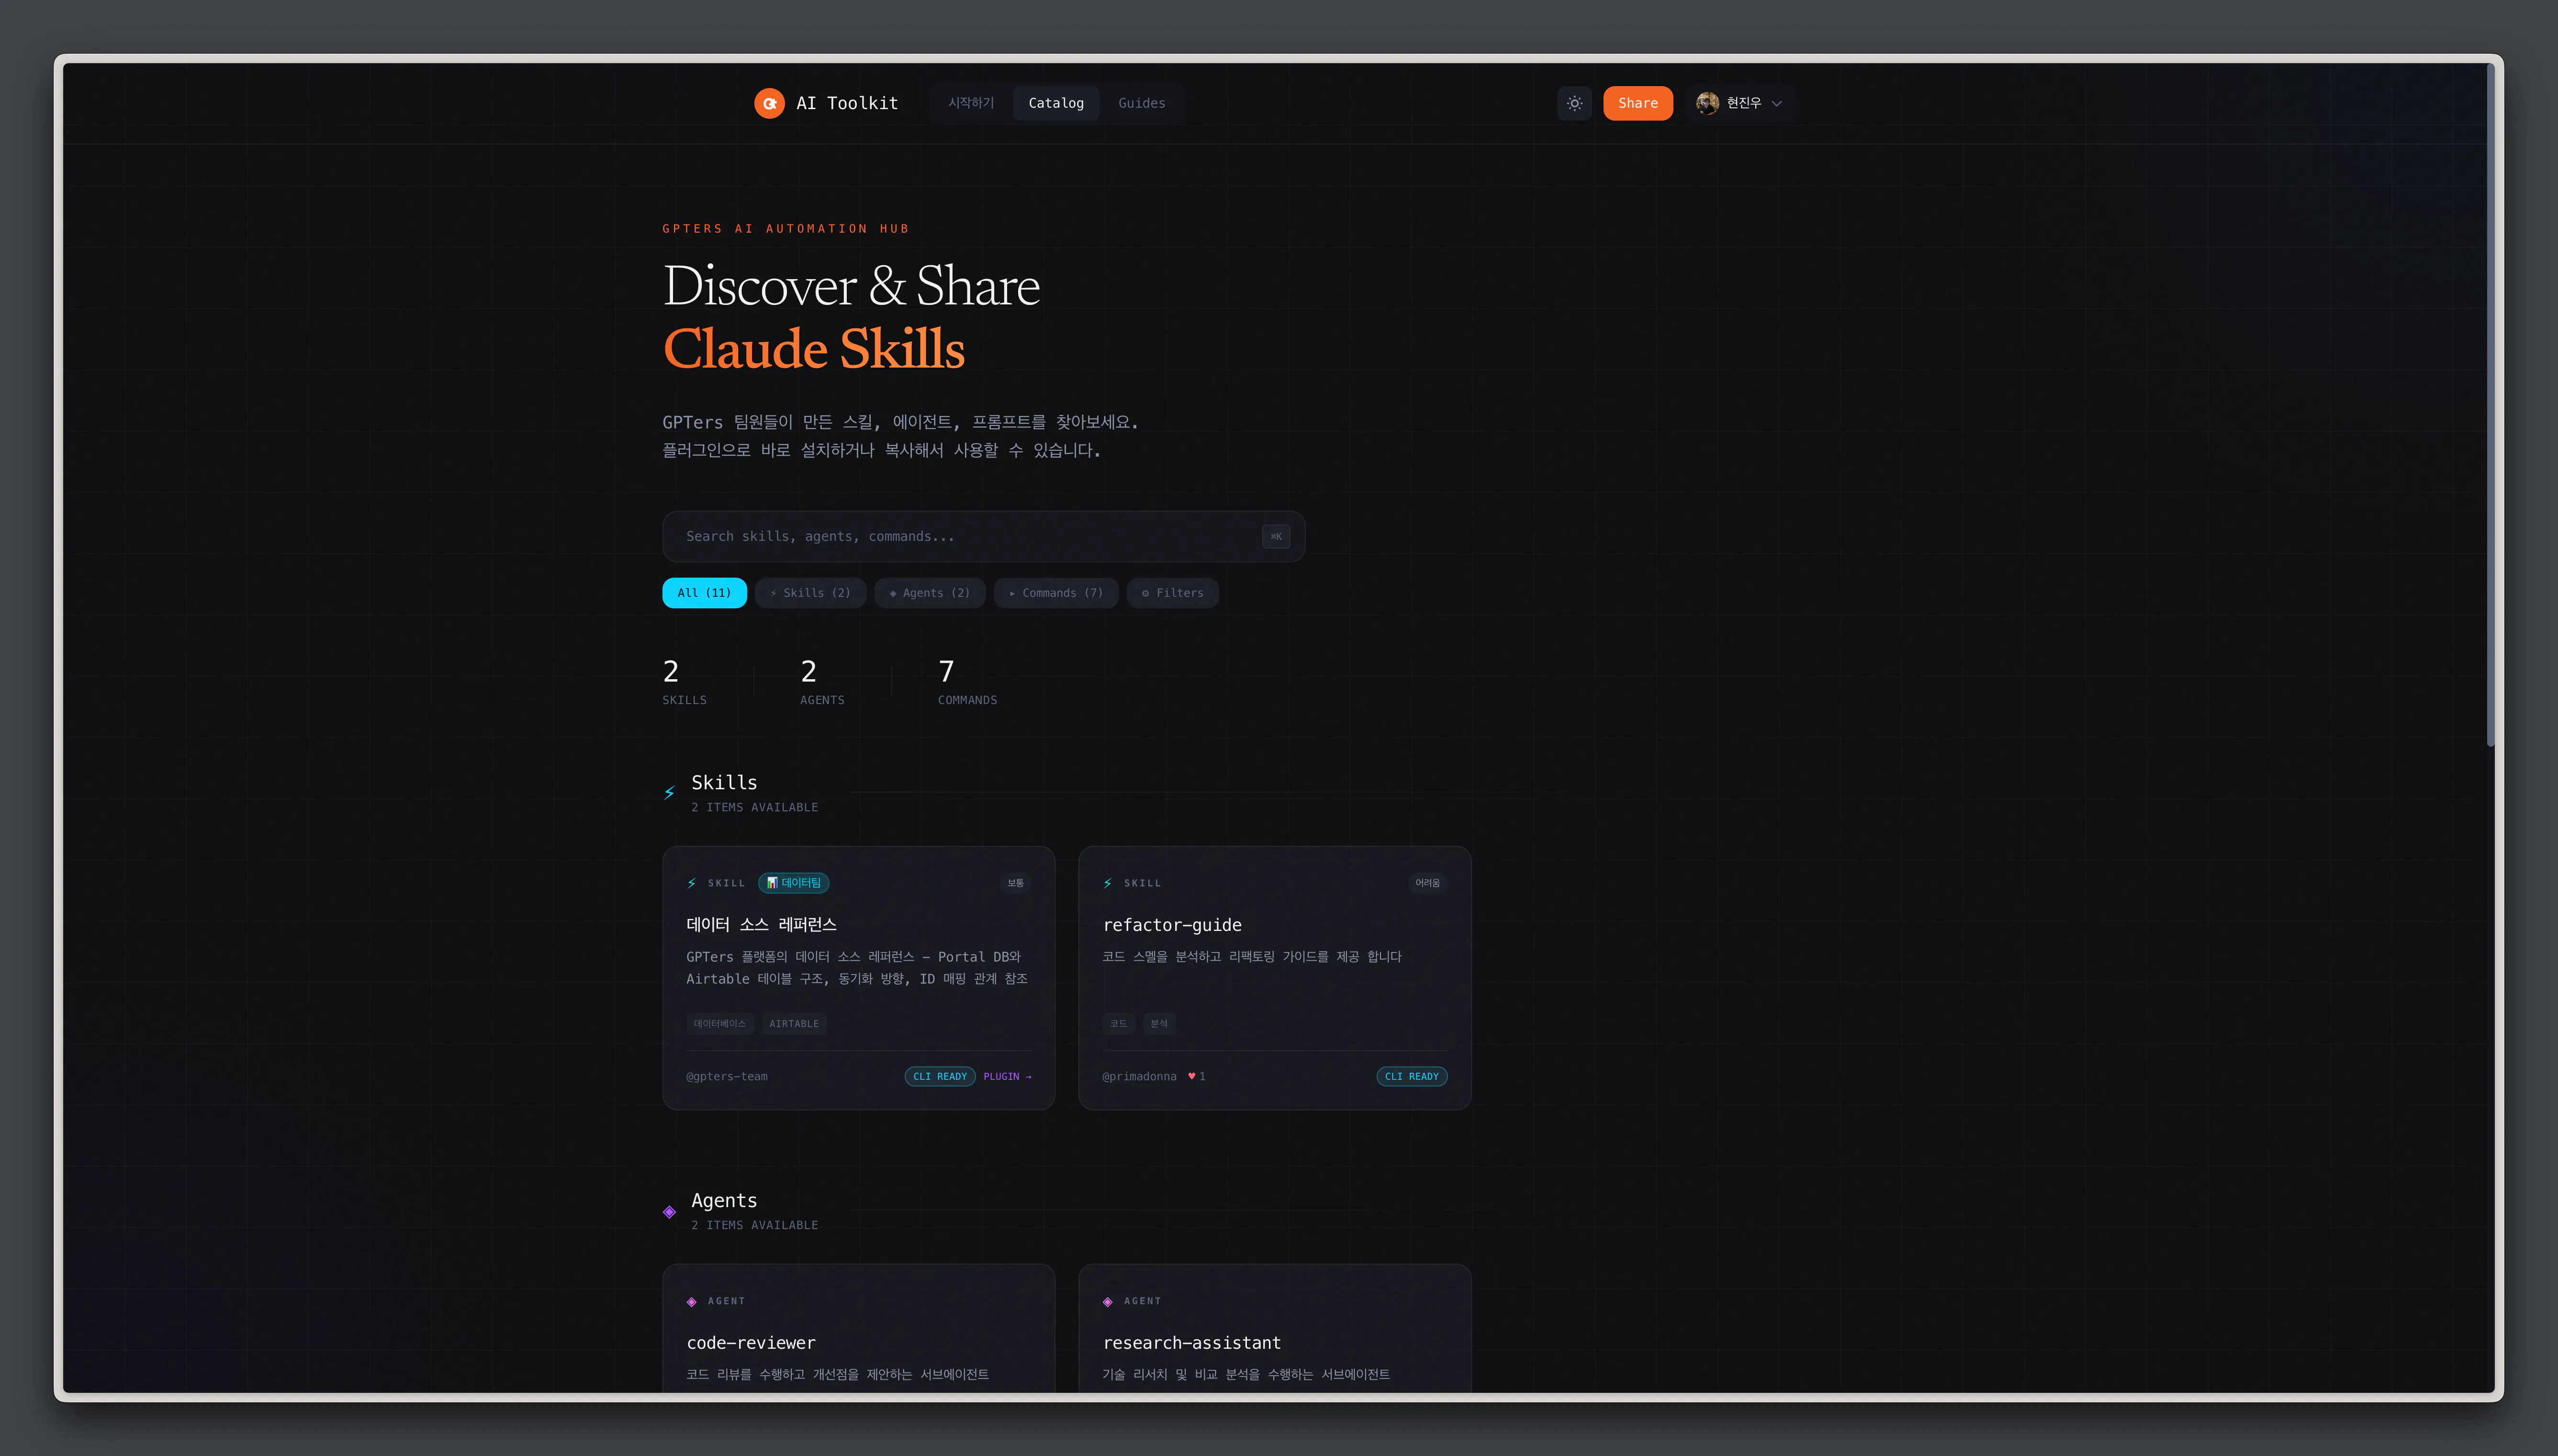Image resolution: width=2558 pixels, height=1456 pixels.
Task: Click the PLUGIN → link on data card
Action: tap(1007, 1077)
